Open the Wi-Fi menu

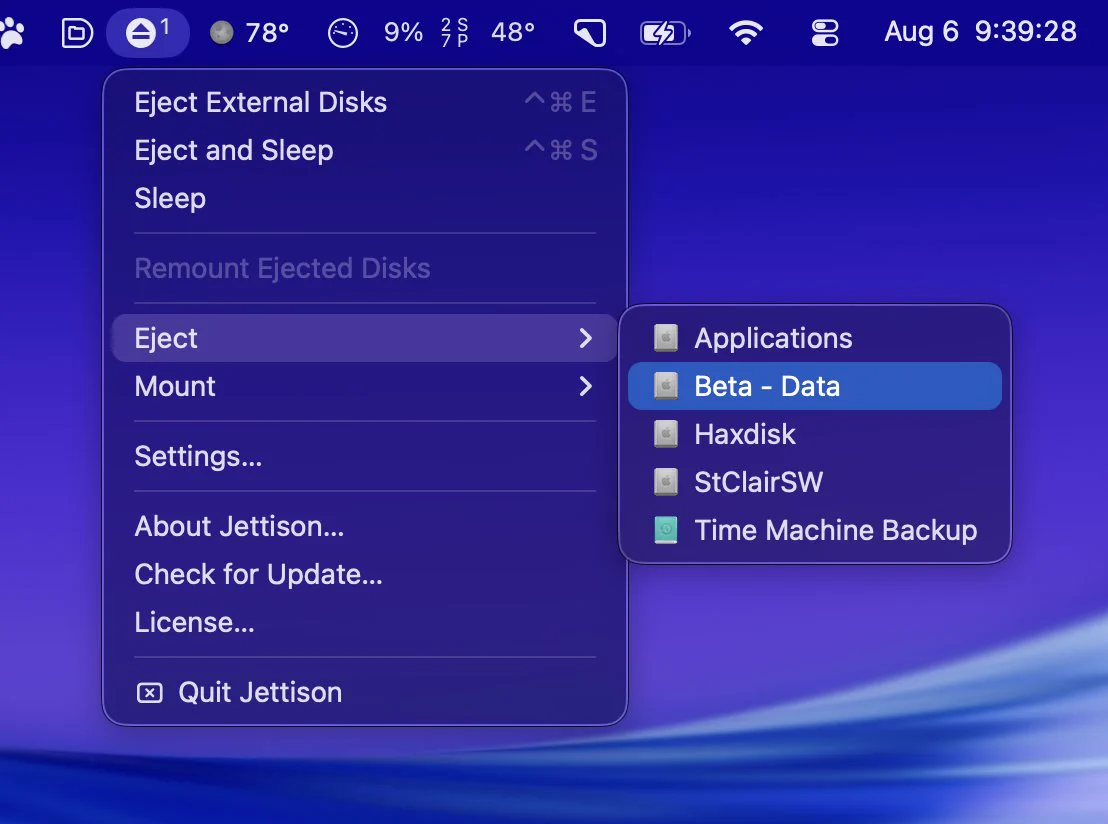745,33
